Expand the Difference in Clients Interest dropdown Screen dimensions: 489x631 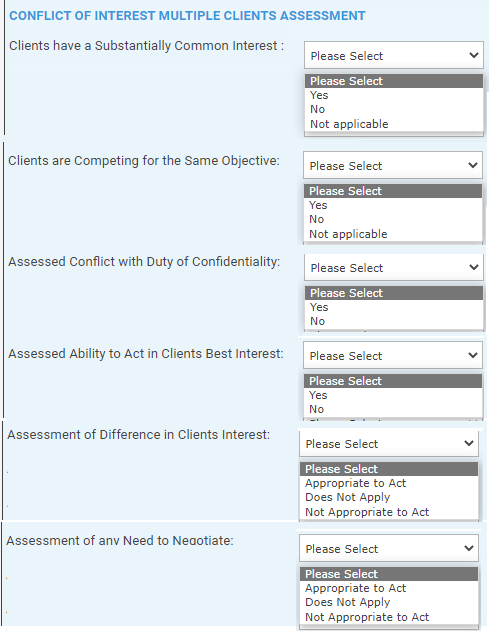click(389, 443)
